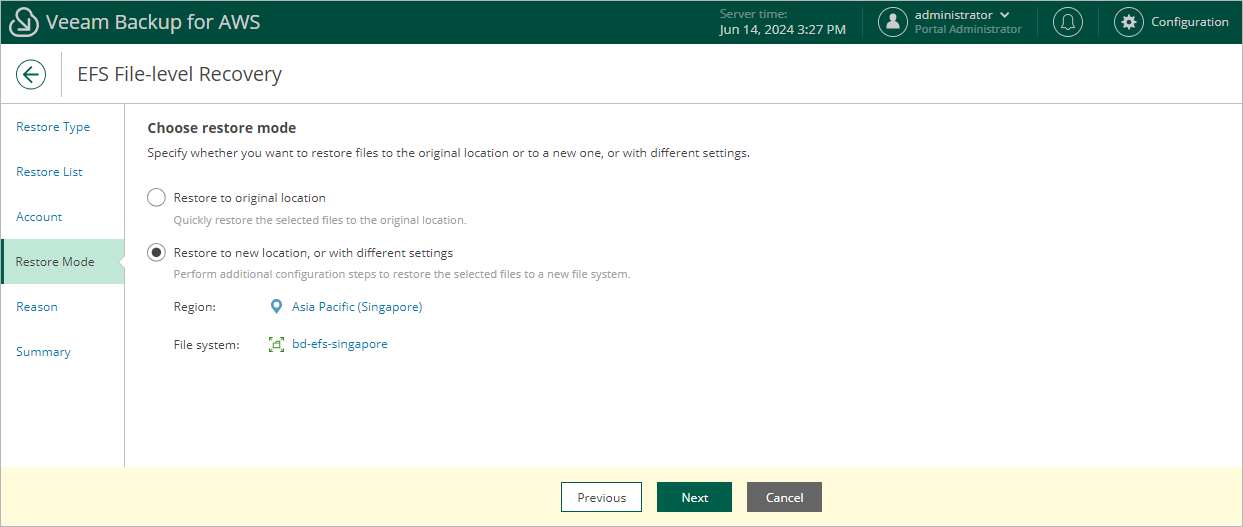Click the Region: field label
The height and width of the screenshot is (527, 1243).
(194, 307)
